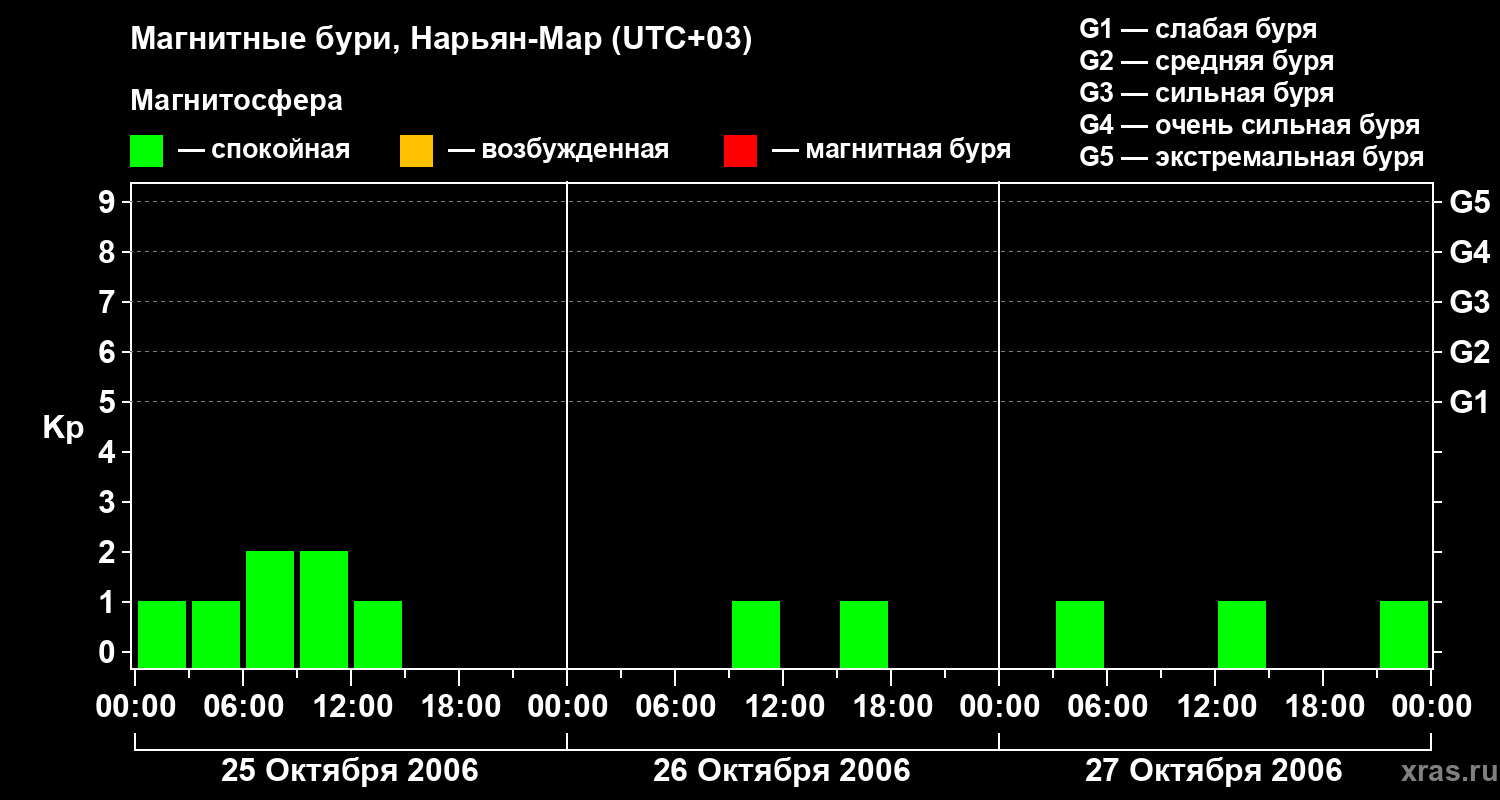The width and height of the screenshot is (1500, 800).
Task: Select the 21:00–24:00 bar on 27 October
Action: (x=1404, y=634)
